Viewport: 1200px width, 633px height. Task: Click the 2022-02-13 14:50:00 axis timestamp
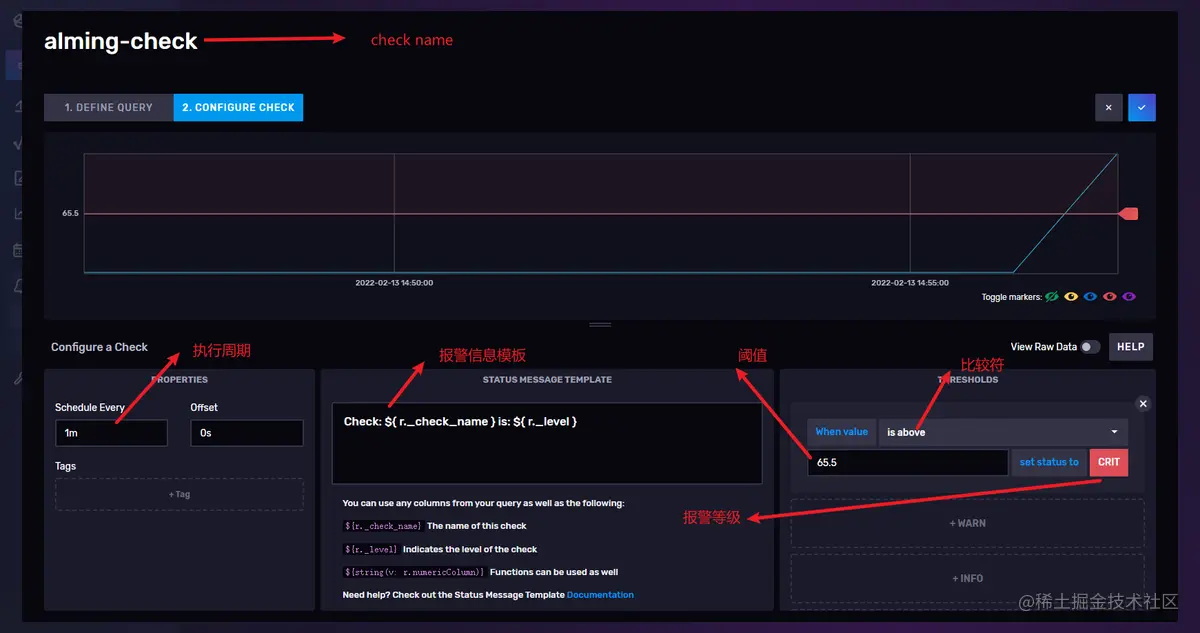394,283
